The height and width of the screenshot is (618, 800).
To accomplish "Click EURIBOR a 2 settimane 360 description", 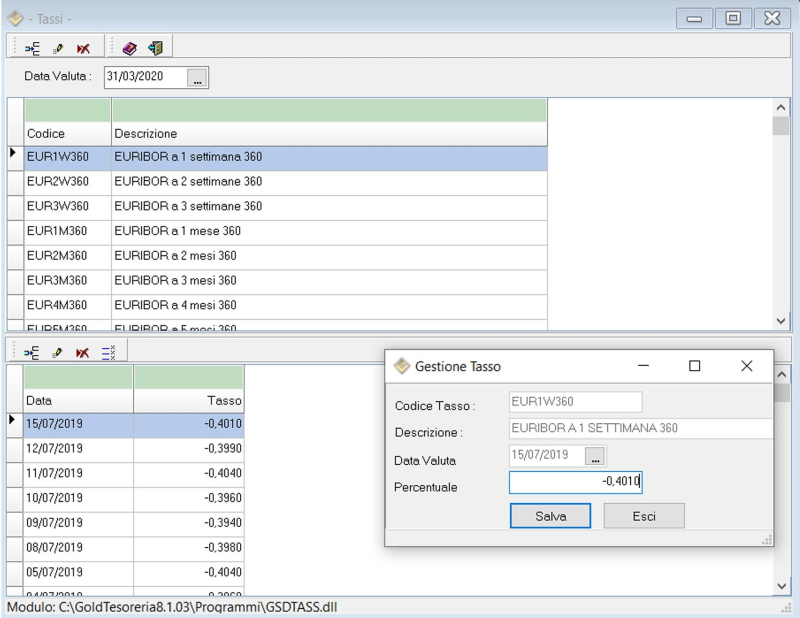I will tap(188, 182).
